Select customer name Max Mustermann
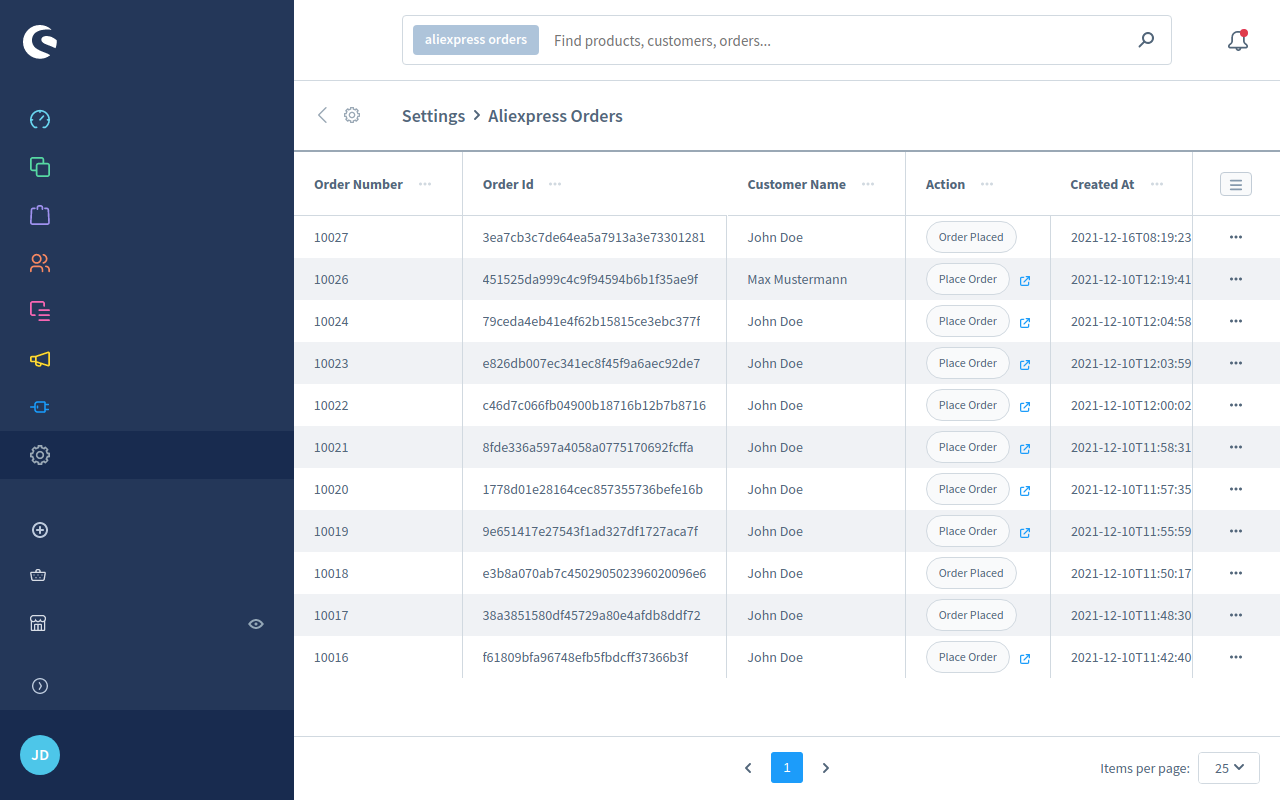 pos(797,279)
